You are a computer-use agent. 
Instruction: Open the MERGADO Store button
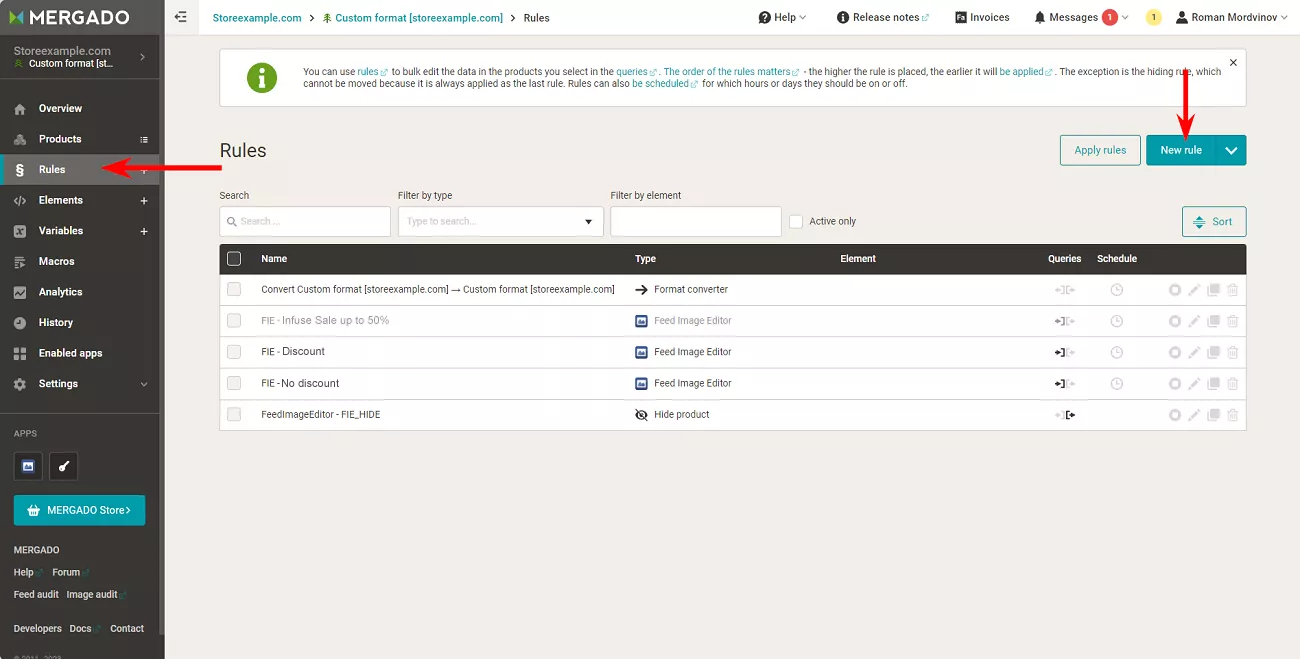[x=79, y=510]
